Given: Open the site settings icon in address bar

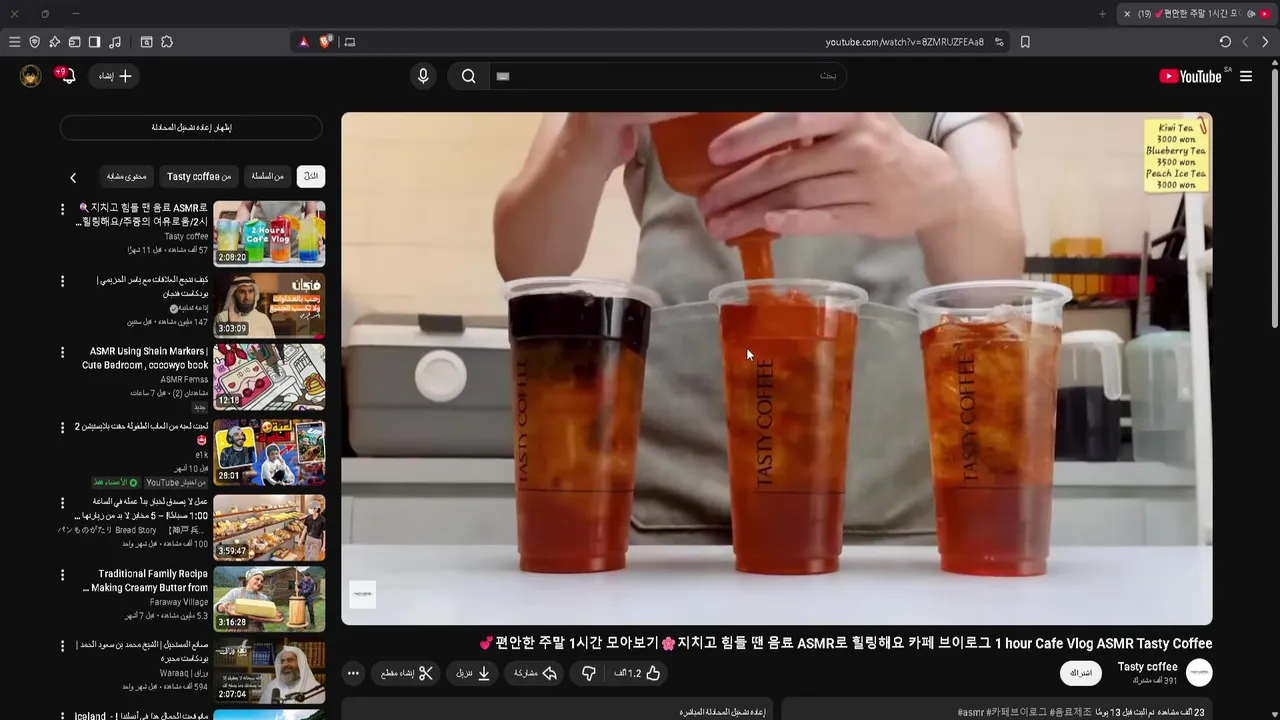Looking at the screenshot, I should tap(998, 42).
